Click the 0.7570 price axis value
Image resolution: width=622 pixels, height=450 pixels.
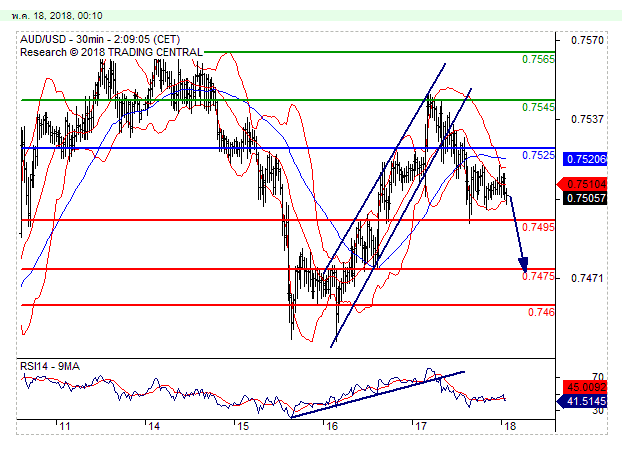587,40
